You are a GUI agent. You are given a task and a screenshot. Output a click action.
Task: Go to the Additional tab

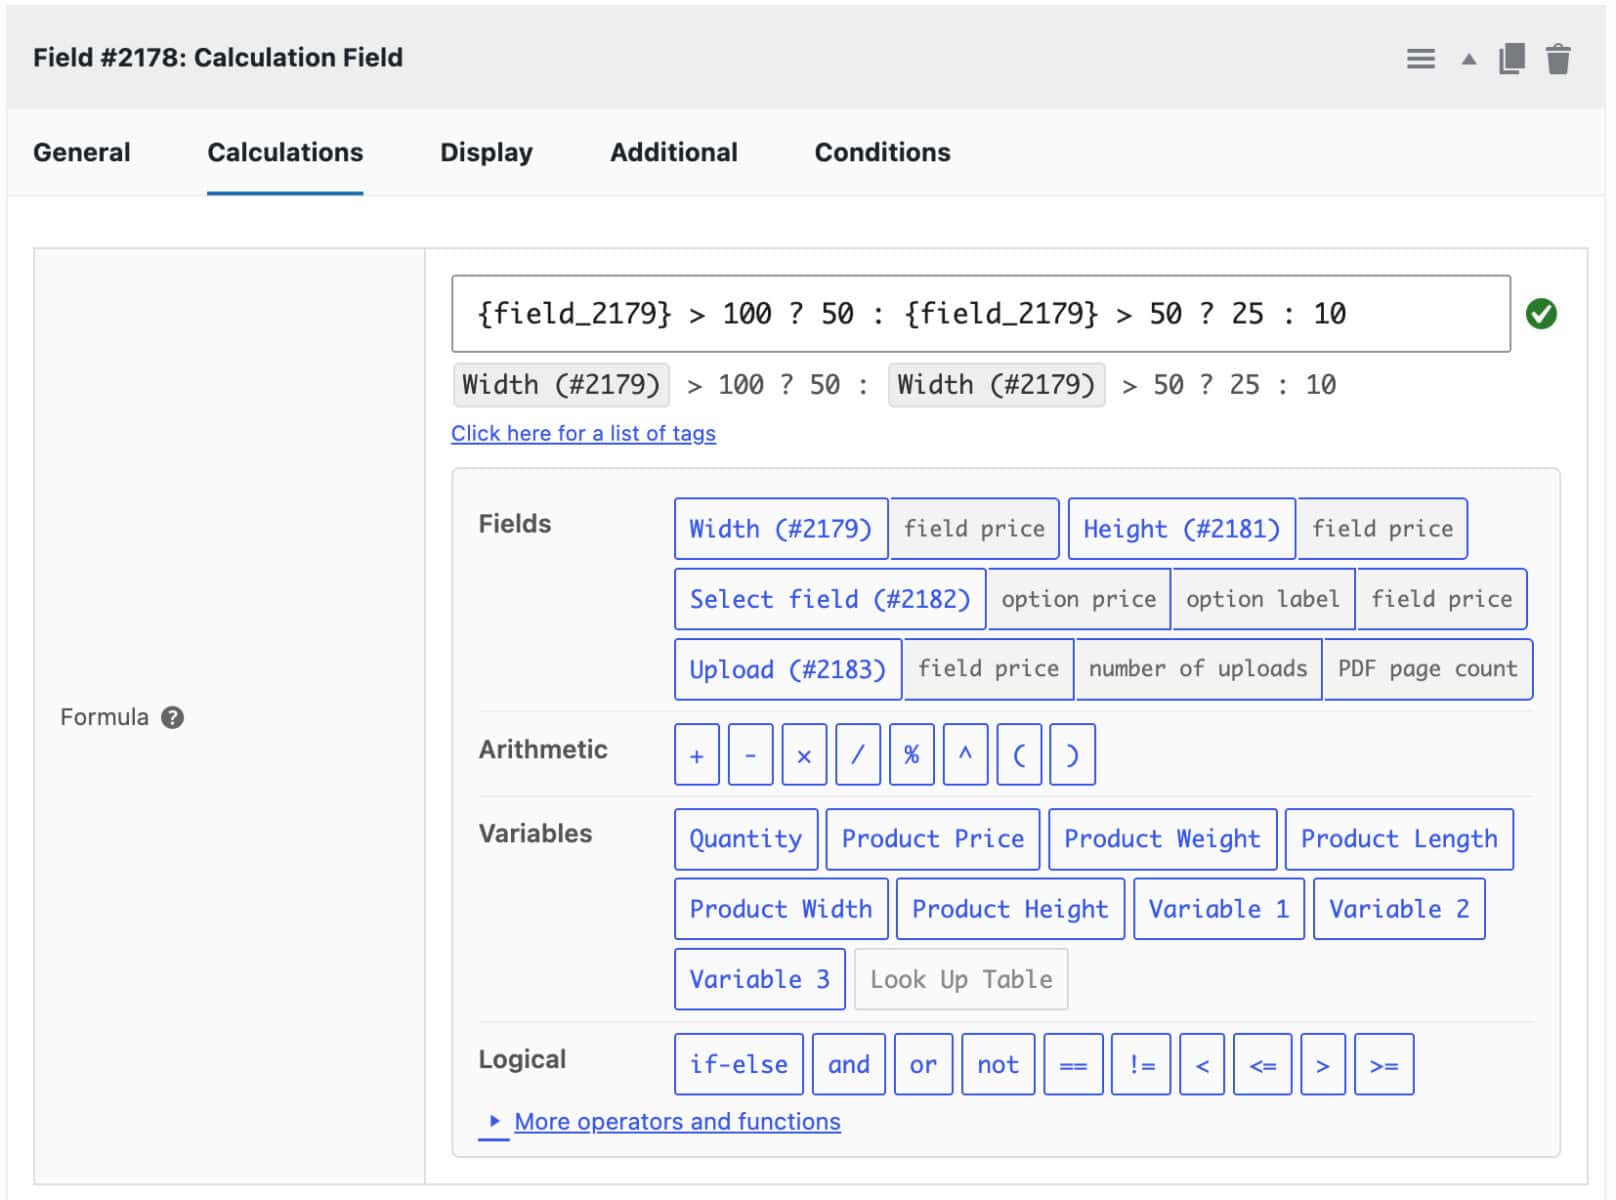tap(674, 152)
